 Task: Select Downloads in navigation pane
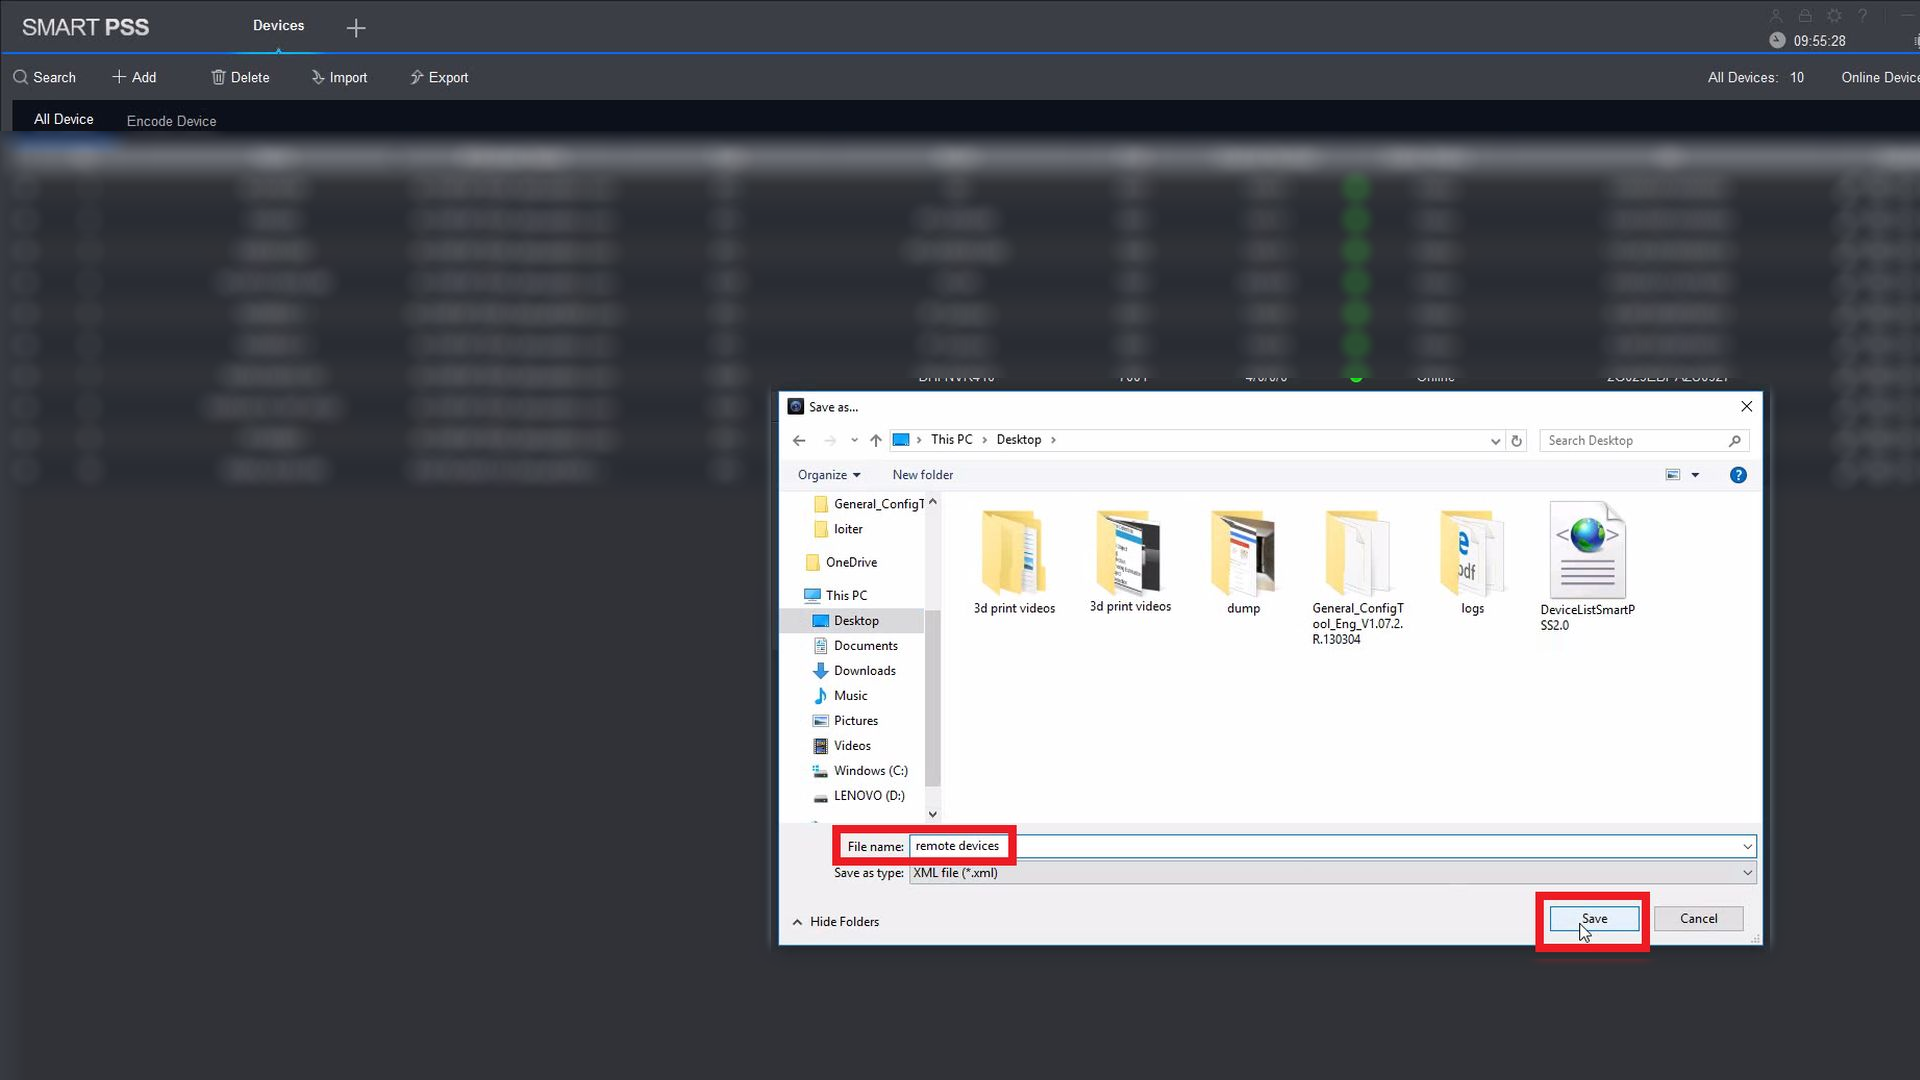coord(854,671)
